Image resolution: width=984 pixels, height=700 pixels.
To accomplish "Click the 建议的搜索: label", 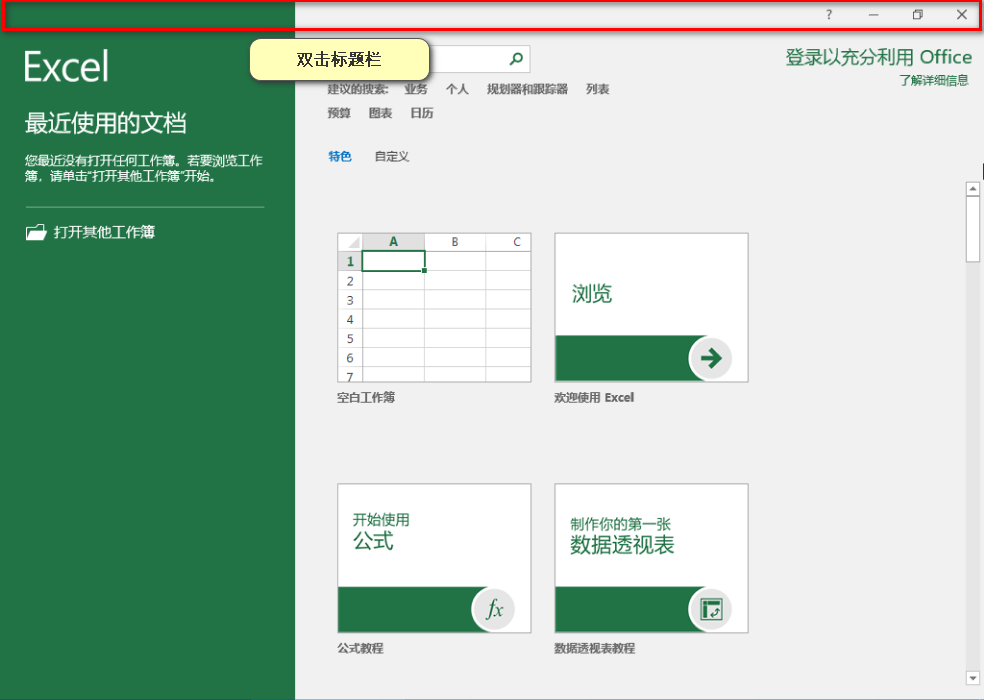I will [x=358, y=89].
